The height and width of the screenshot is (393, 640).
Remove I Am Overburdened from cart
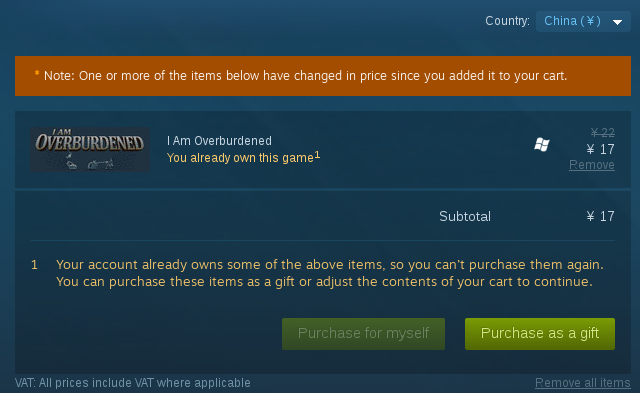[x=591, y=165]
